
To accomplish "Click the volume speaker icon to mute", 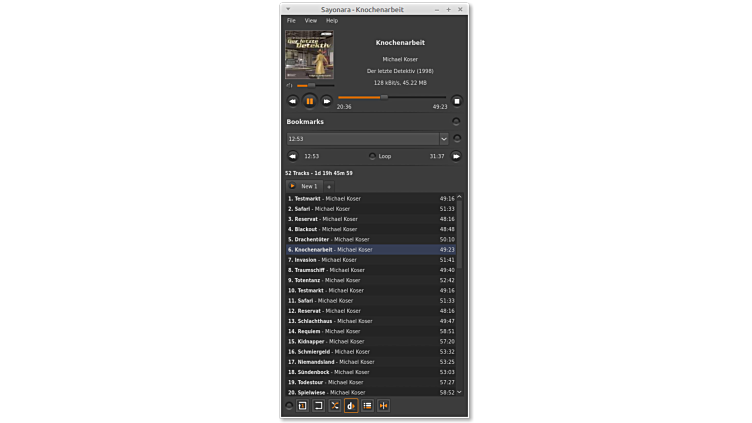I will point(289,86).
